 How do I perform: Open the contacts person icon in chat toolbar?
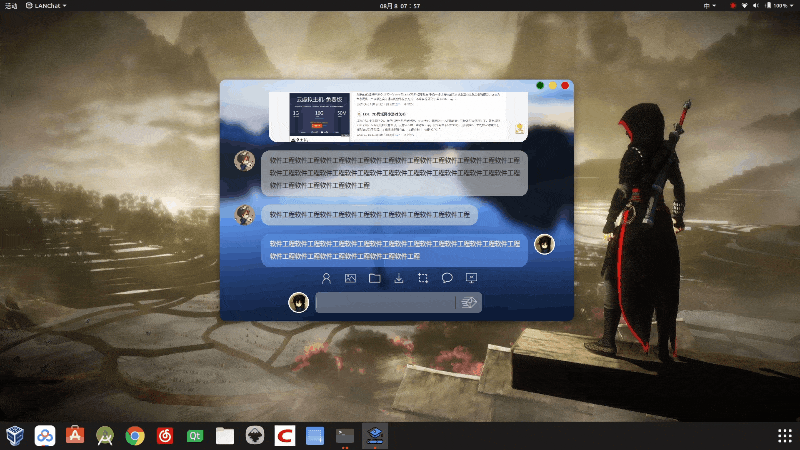(326, 278)
